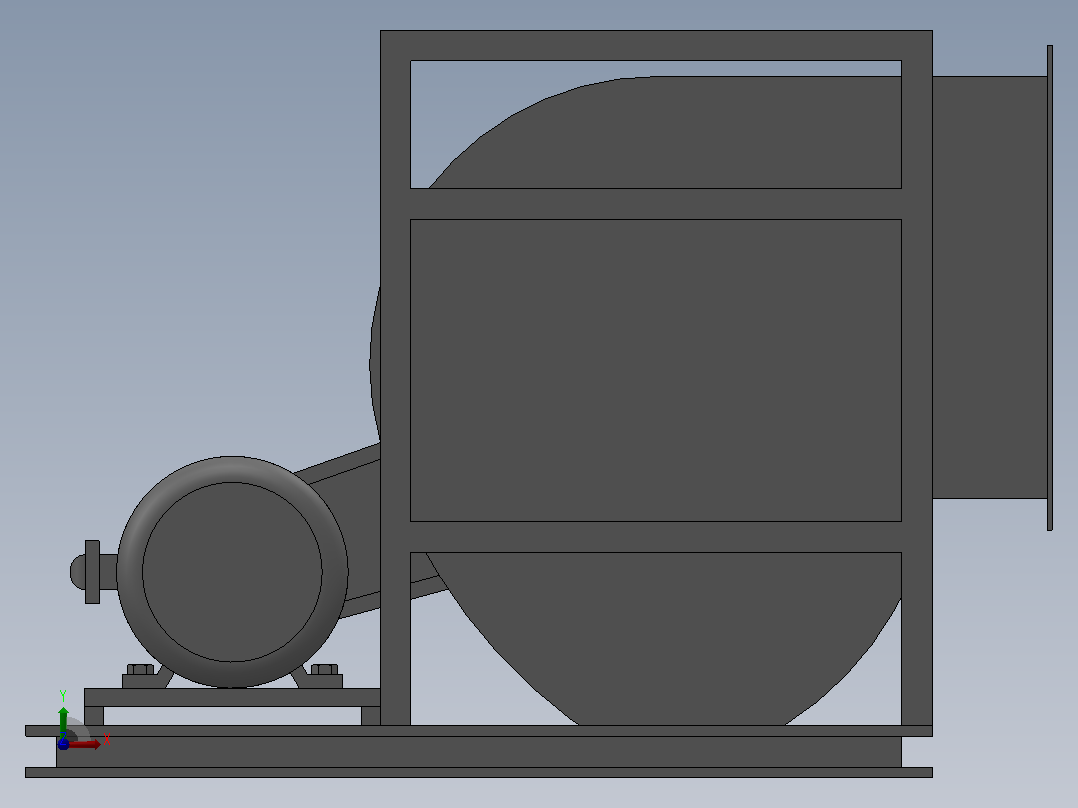Viewport: 1078px width, 808px height.
Task: Click the green Y axis arrow of triad
Action: point(63,720)
